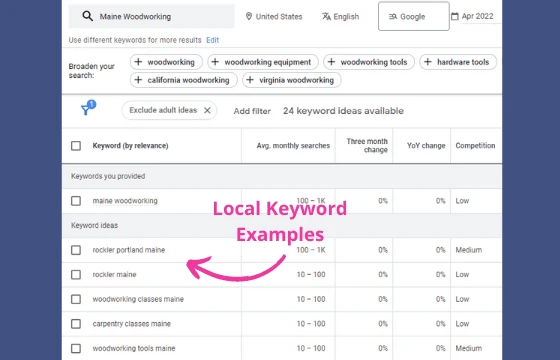560x360 pixels.
Task: Check the rockler portland maine row
Action: point(76,250)
